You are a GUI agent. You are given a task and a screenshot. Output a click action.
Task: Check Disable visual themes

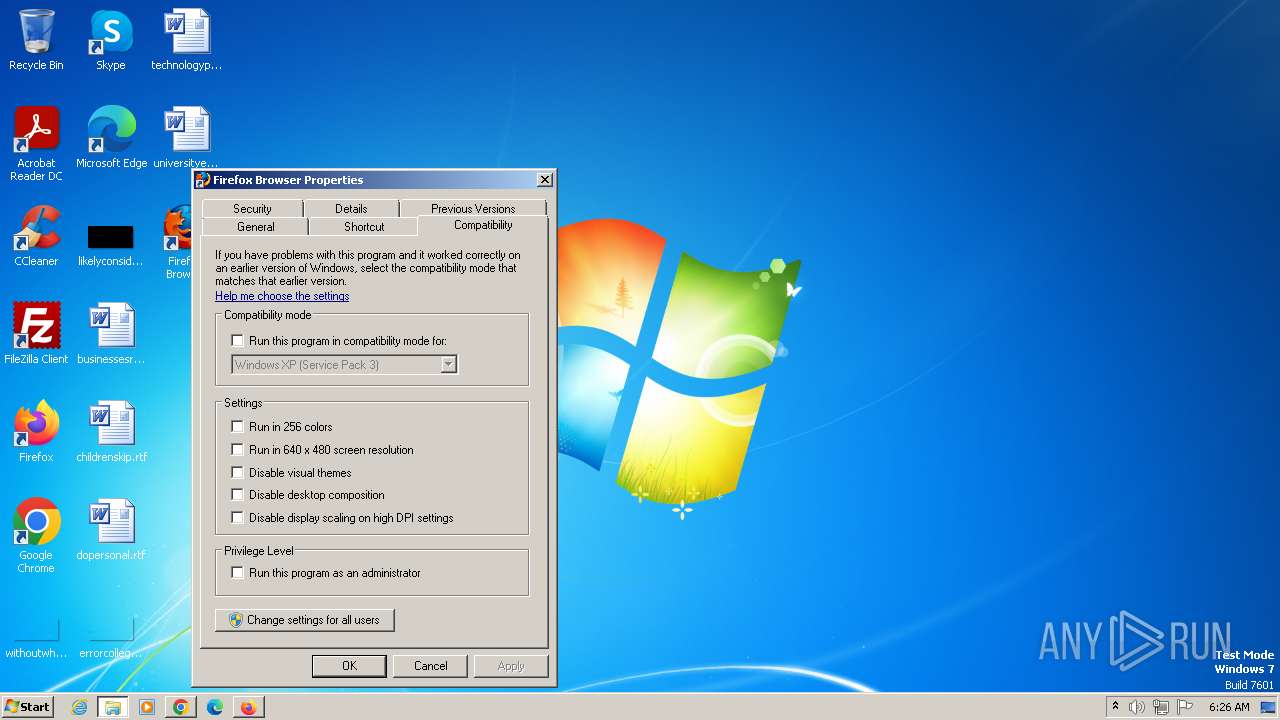[x=237, y=473]
